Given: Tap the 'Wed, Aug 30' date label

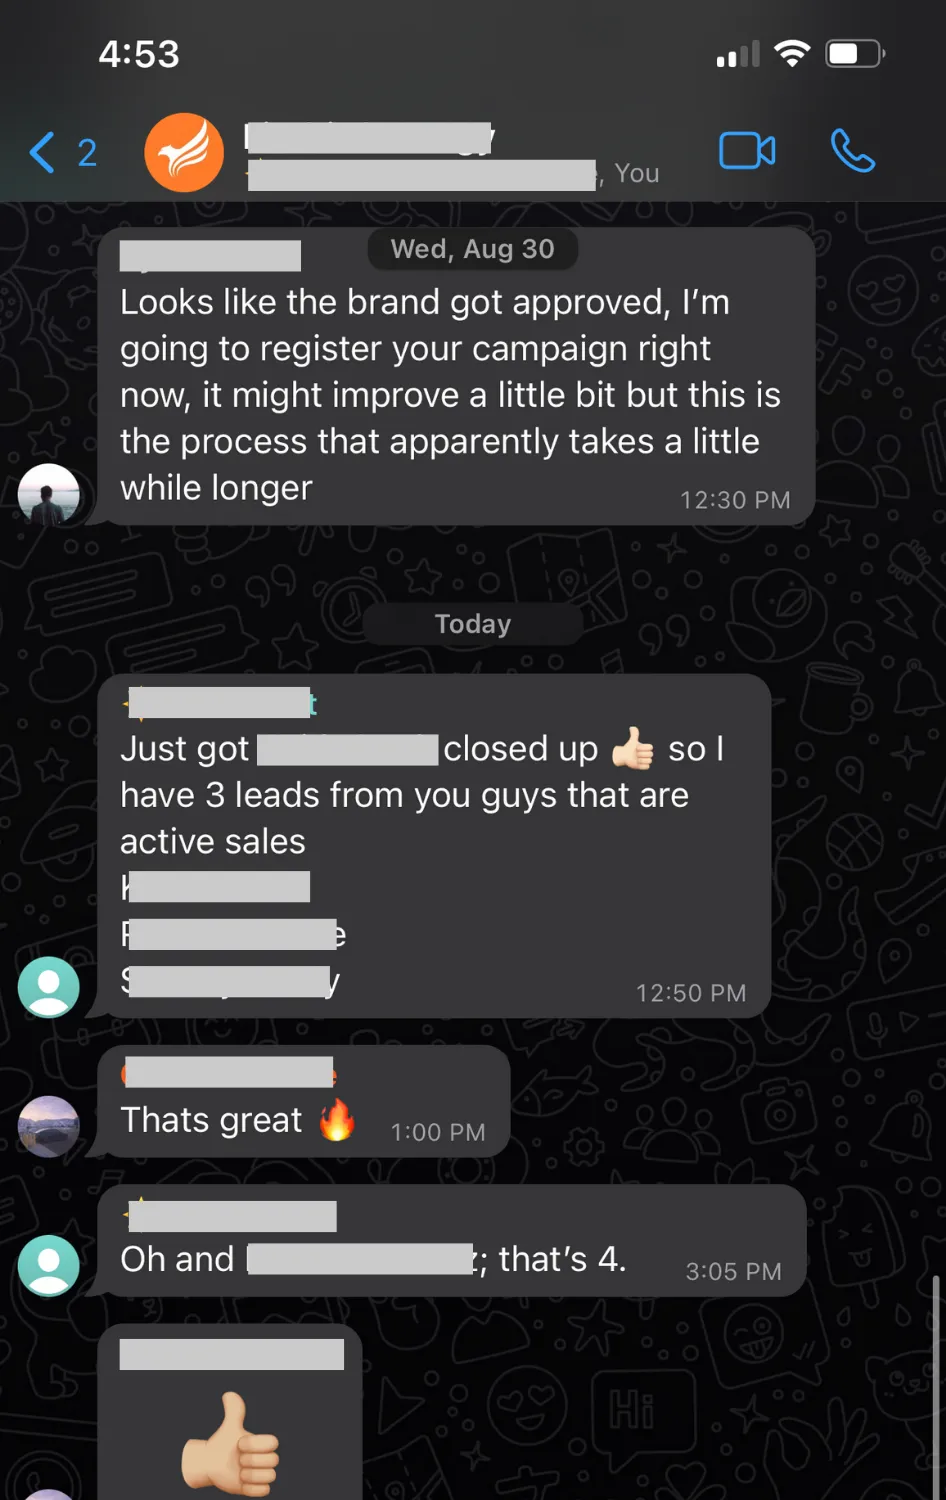Looking at the screenshot, I should click(473, 249).
